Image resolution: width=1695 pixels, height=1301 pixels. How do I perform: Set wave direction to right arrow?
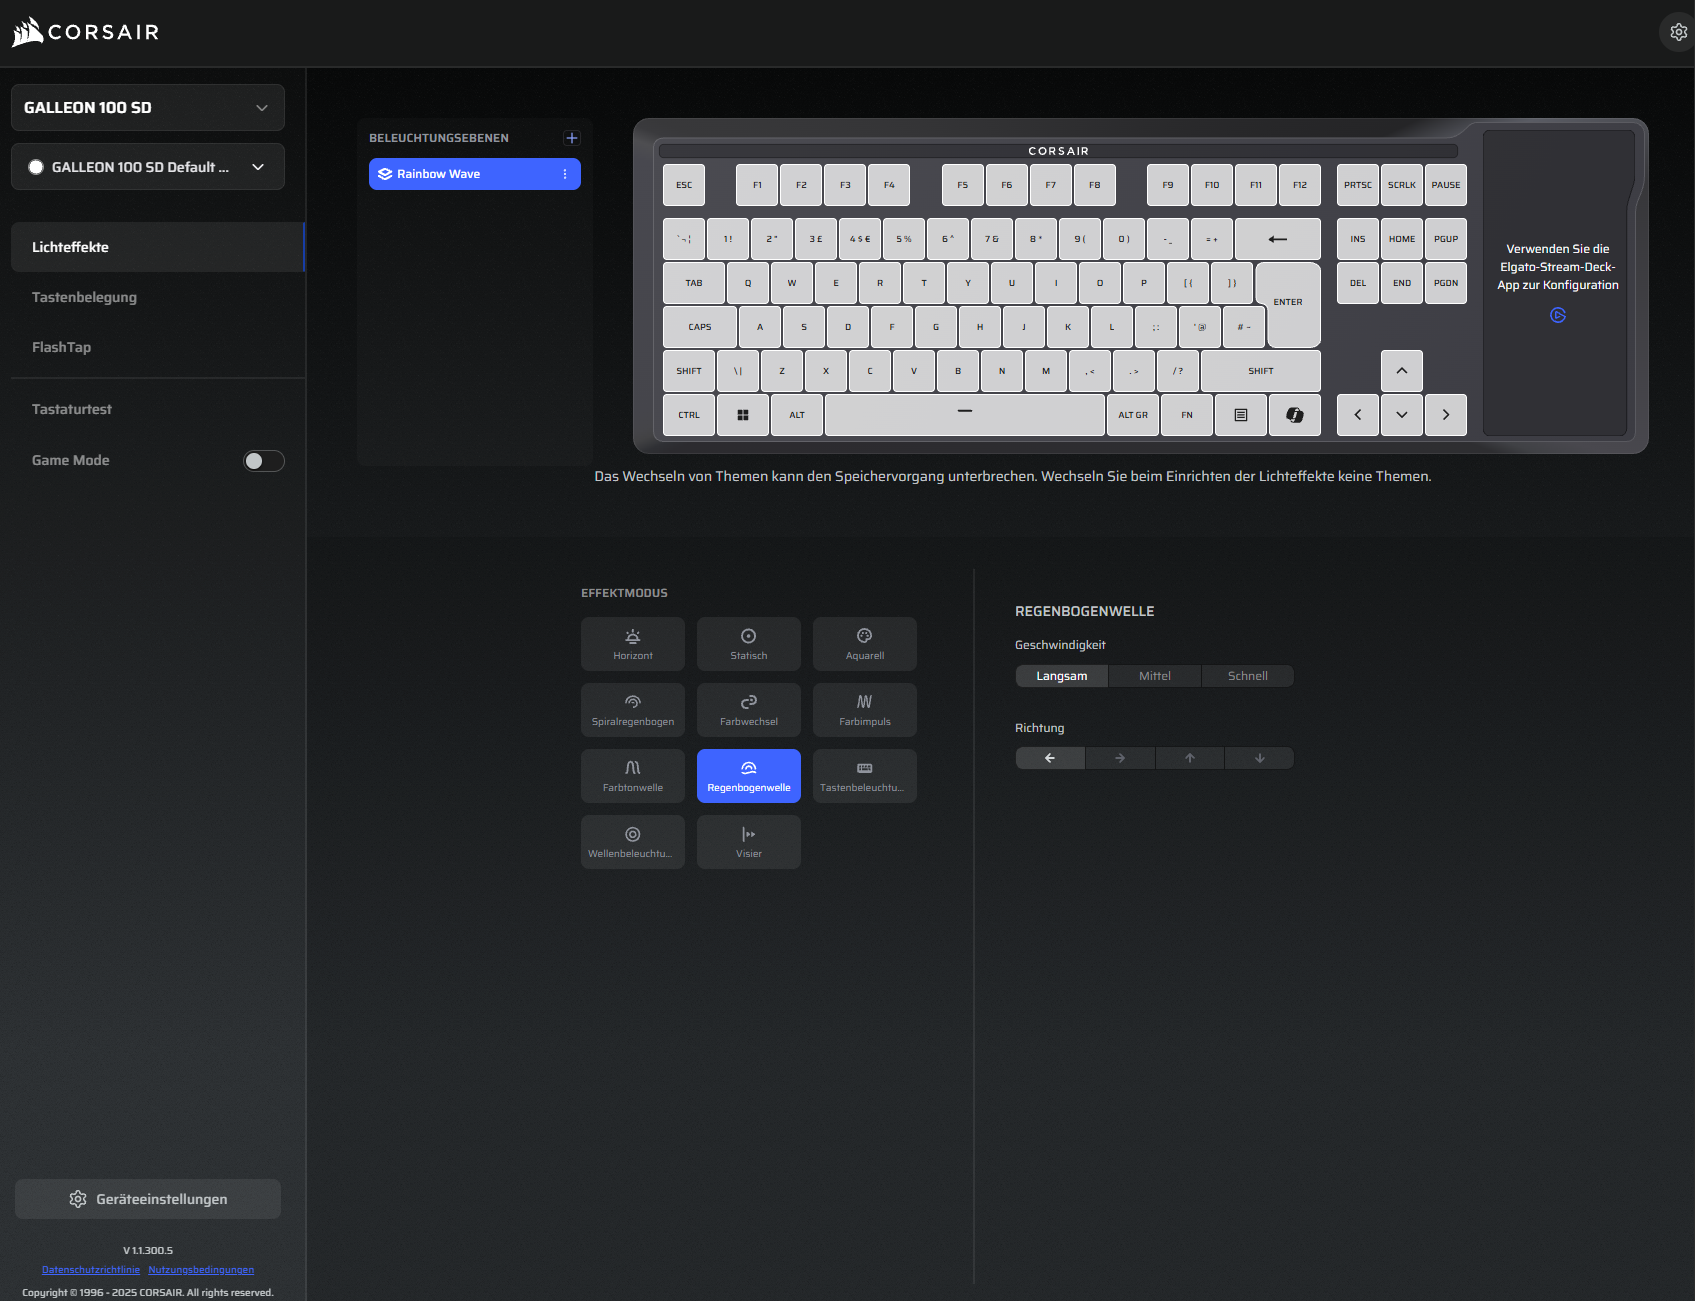[1120, 758]
